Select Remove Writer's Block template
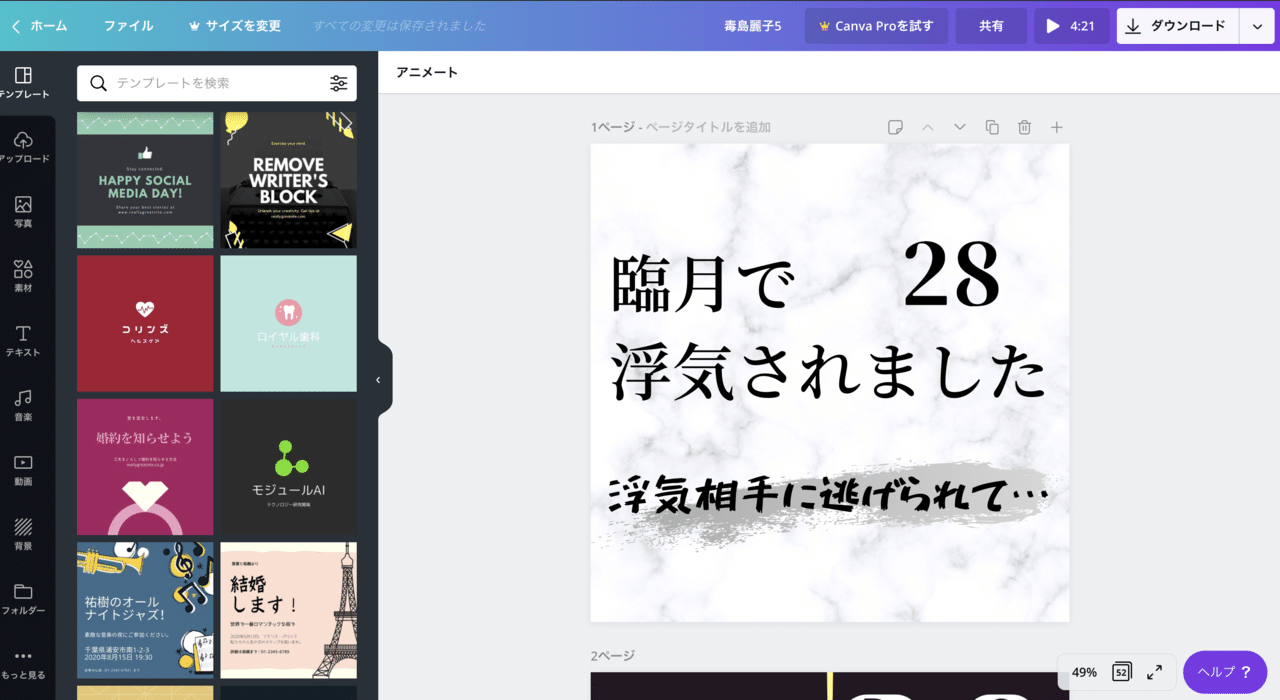This screenshot has width=1280, height=700. (289, 180)
